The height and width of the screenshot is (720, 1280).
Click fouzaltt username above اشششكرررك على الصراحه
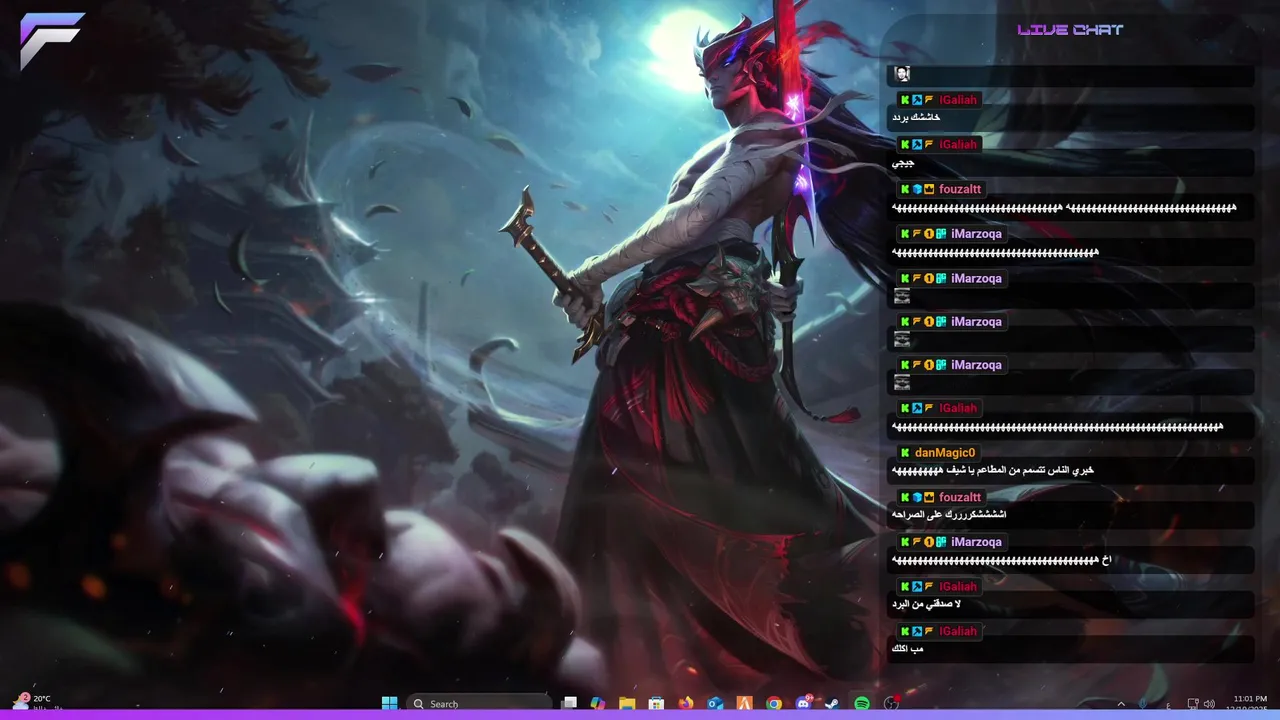click(x=960, y=497)
